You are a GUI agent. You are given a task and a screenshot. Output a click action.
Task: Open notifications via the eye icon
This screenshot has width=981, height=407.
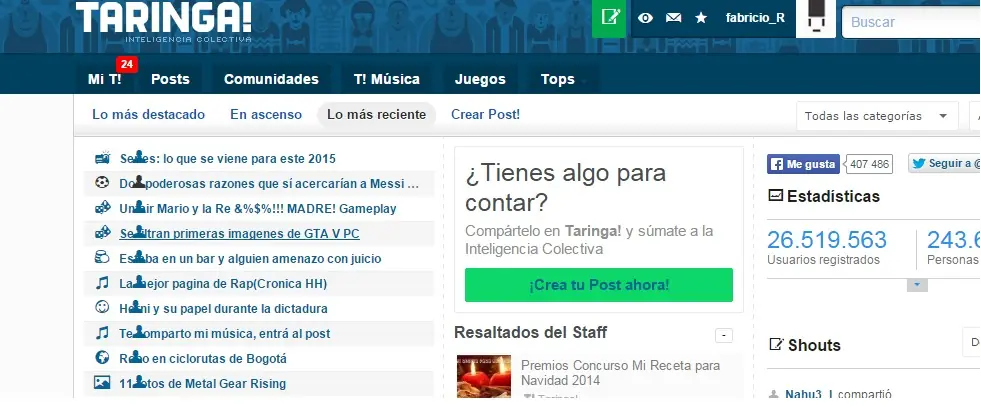point(645,18)
